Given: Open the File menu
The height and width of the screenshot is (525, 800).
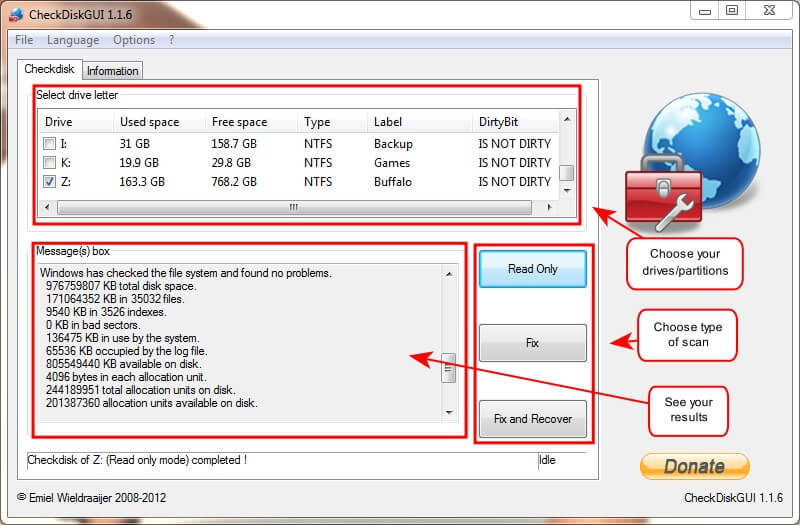Looking at the screenshot, I should [x=24, y=40].
